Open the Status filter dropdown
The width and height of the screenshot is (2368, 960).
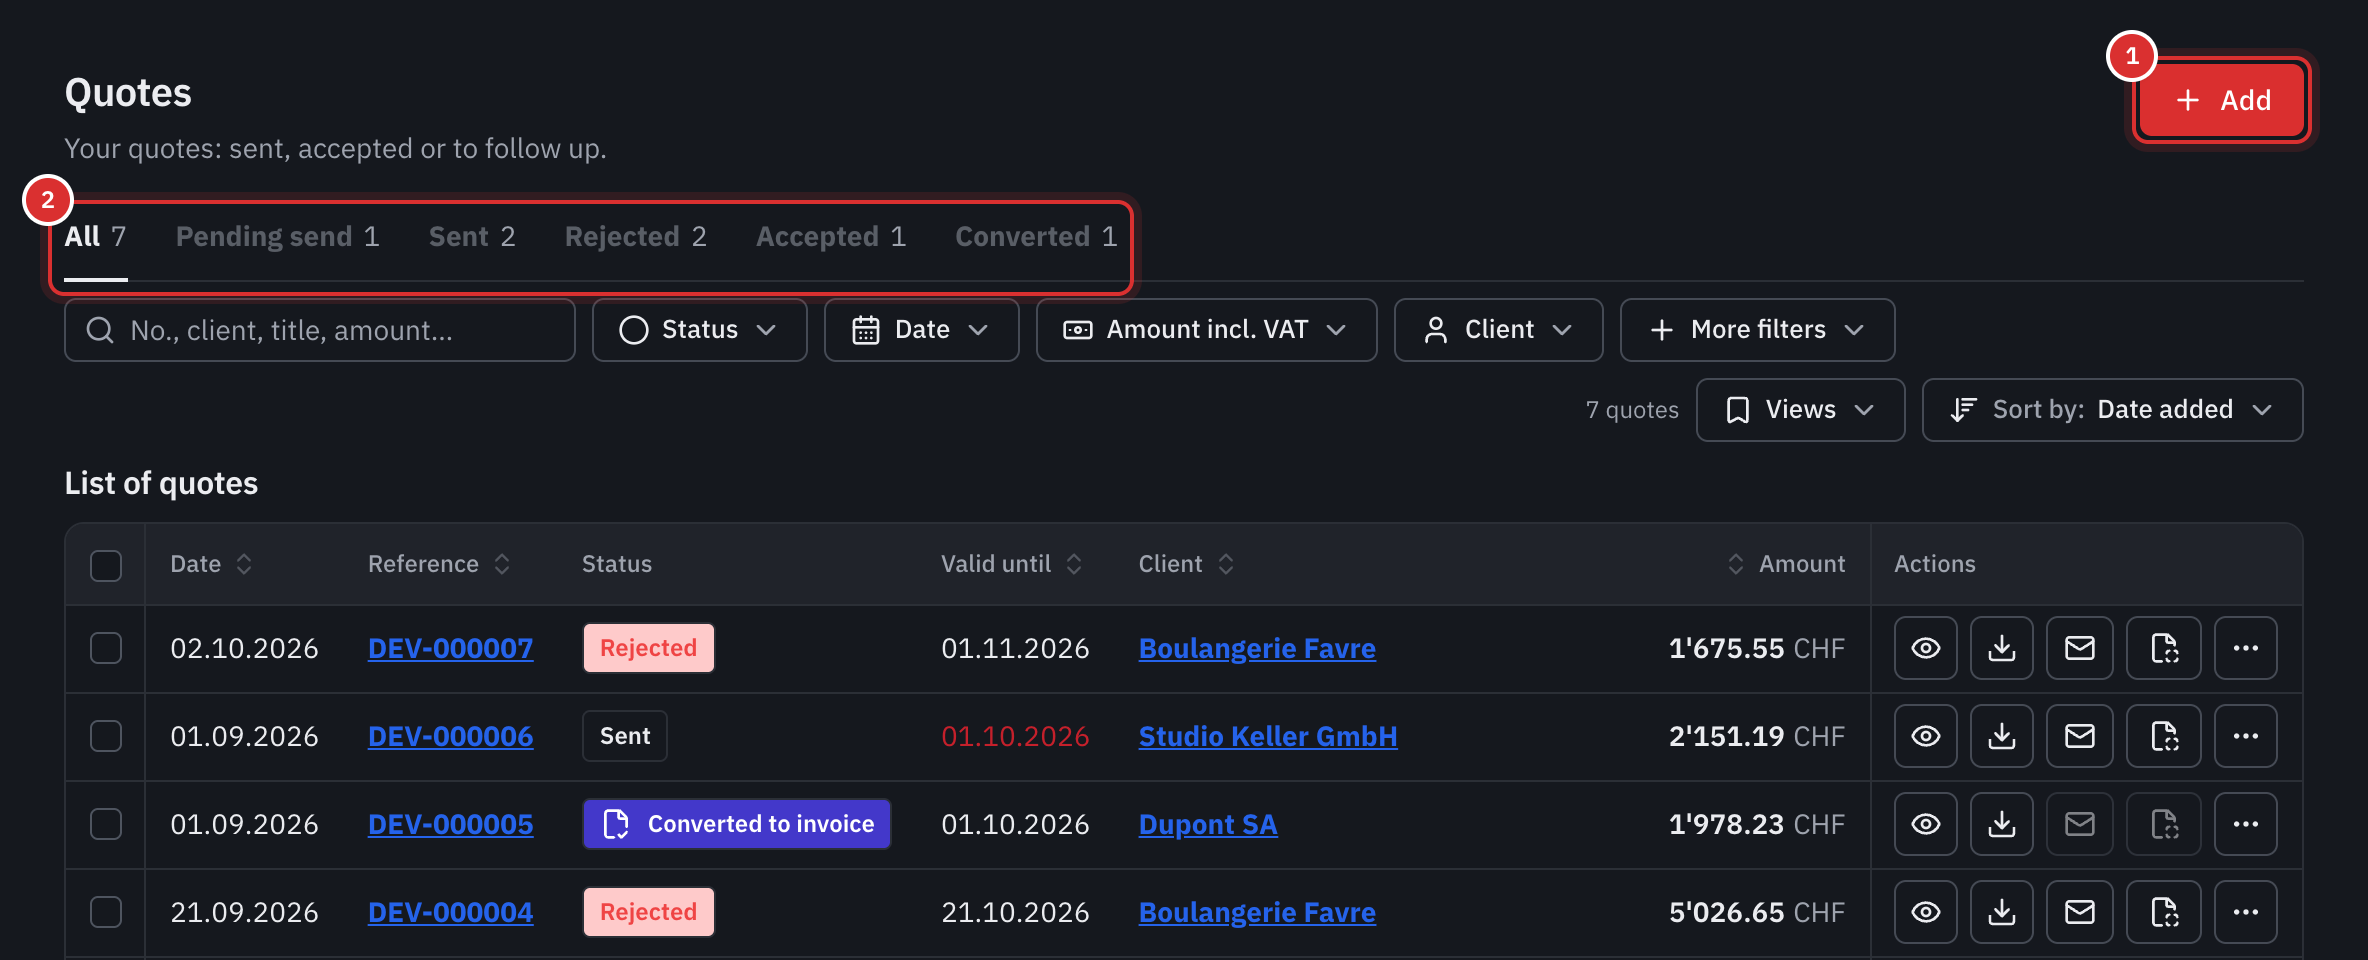coord(699,330)
